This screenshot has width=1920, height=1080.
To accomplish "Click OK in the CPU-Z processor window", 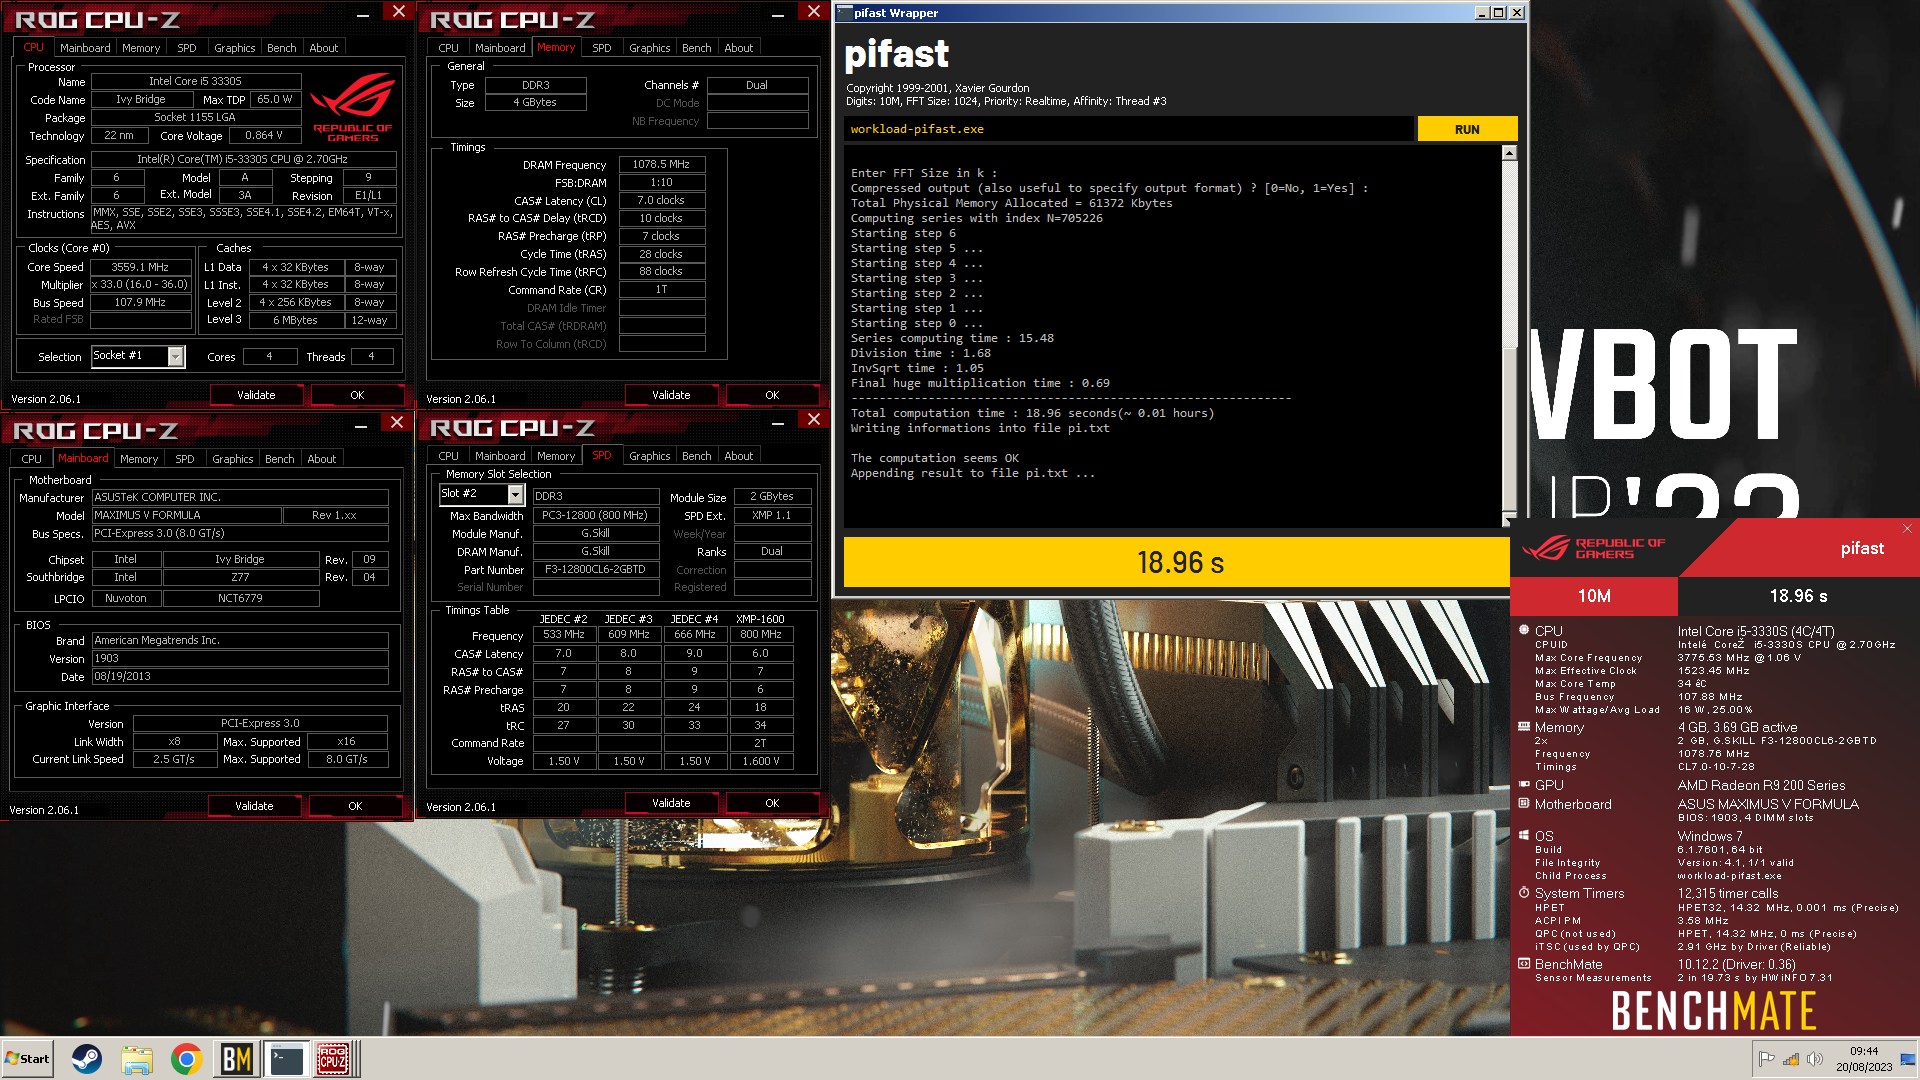I will click(357, 395).
